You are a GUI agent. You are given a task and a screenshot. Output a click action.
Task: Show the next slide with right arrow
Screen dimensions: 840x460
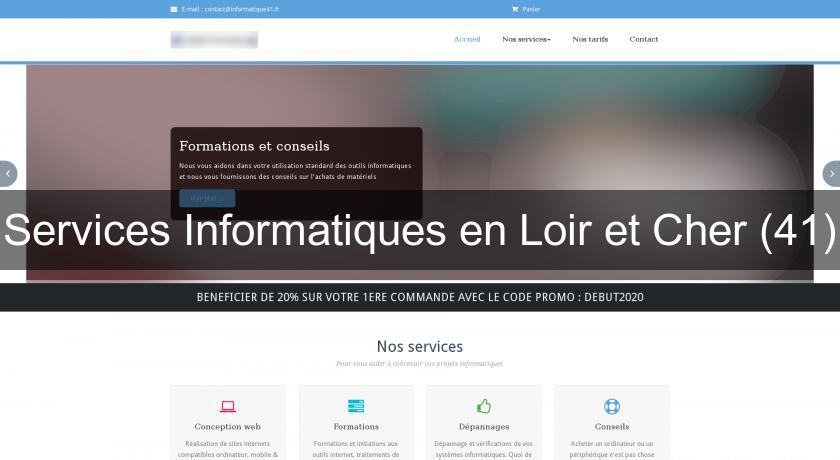[x=831, y=174]
